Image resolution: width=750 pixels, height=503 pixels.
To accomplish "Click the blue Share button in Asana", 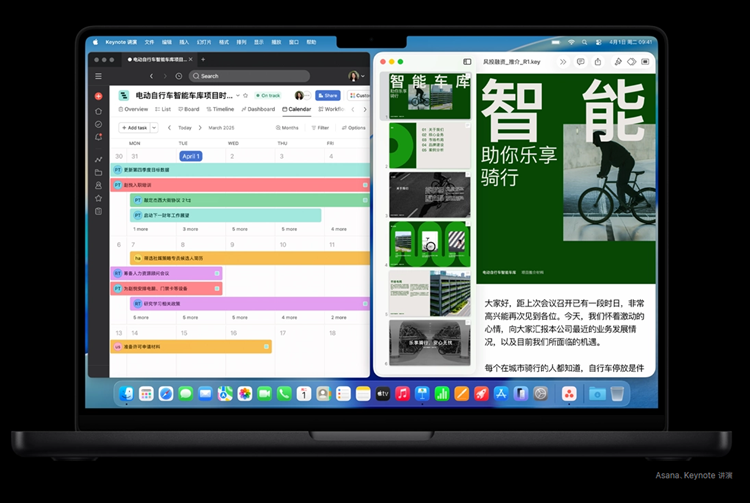I will click(328, 95).
